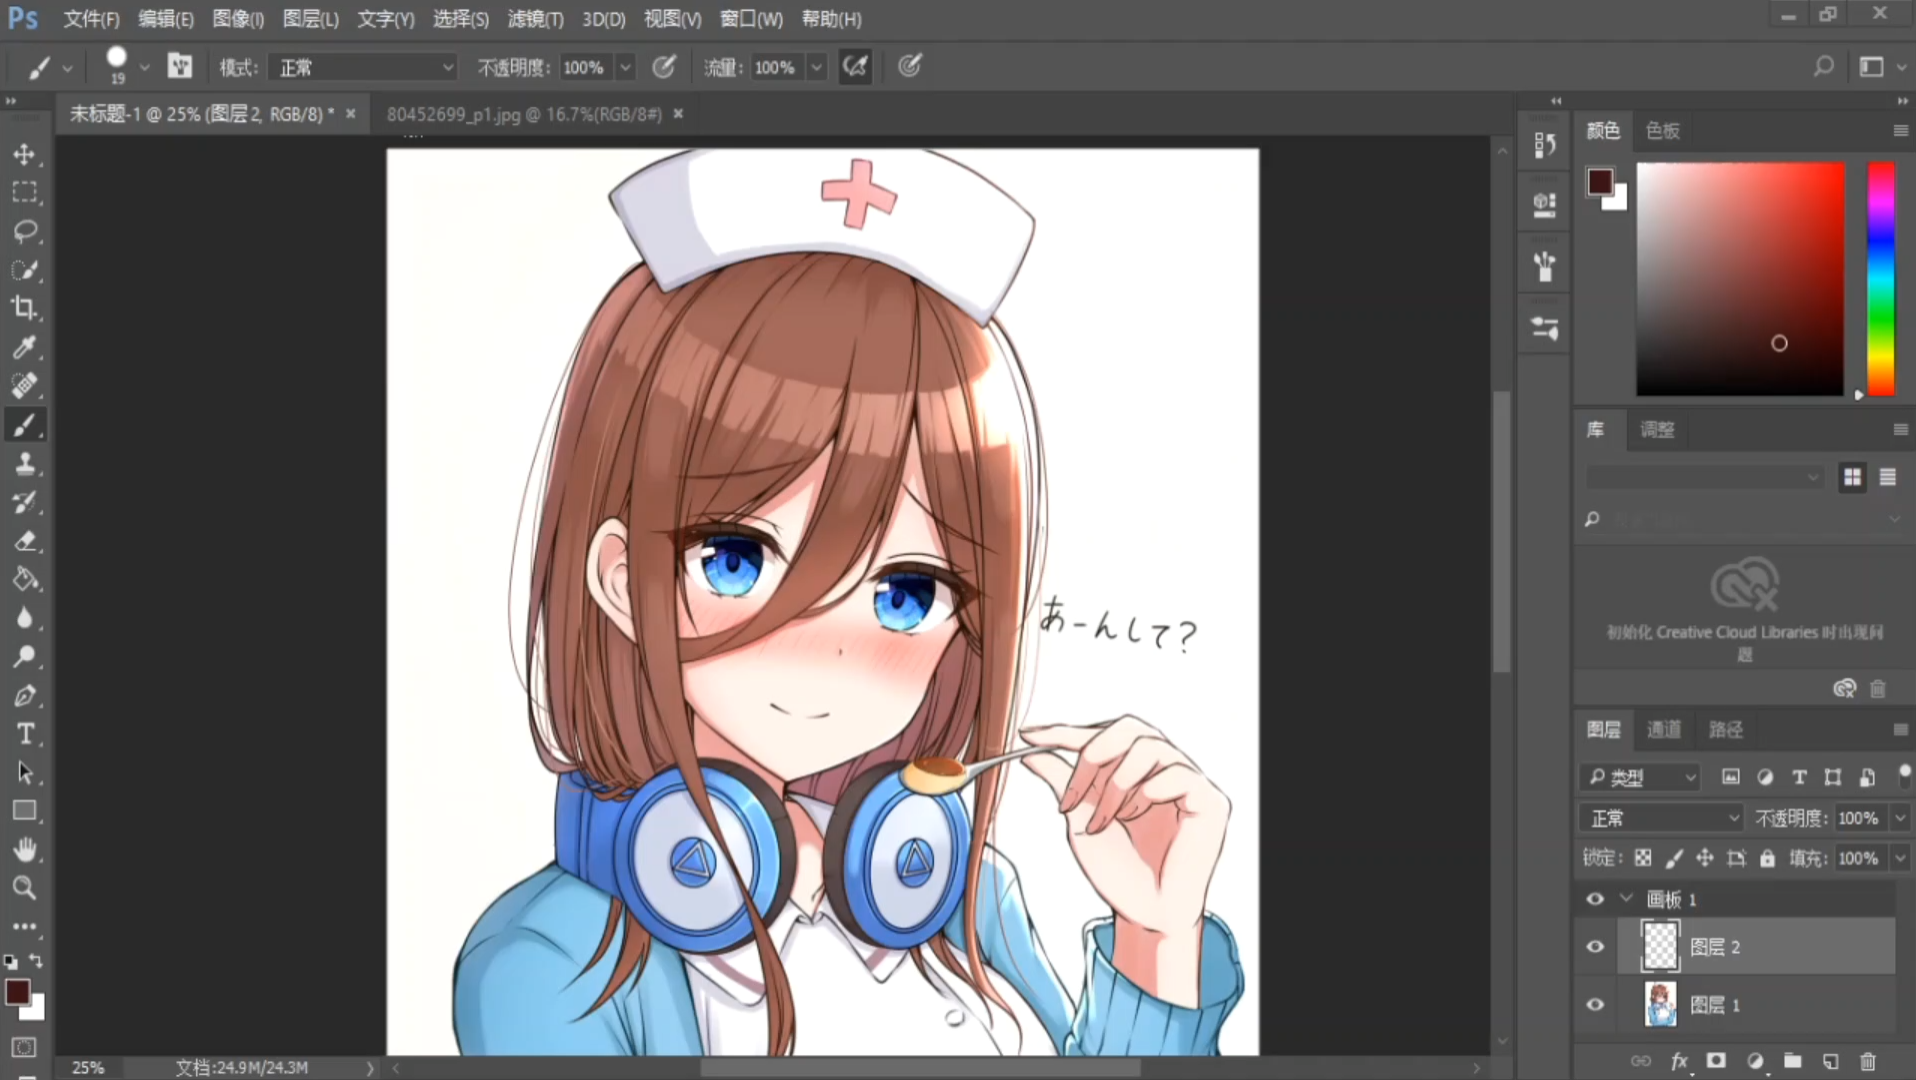Hide 图层 2 in the Layers panel
Viewport: 1916px width, 1080px height.
1595,946
